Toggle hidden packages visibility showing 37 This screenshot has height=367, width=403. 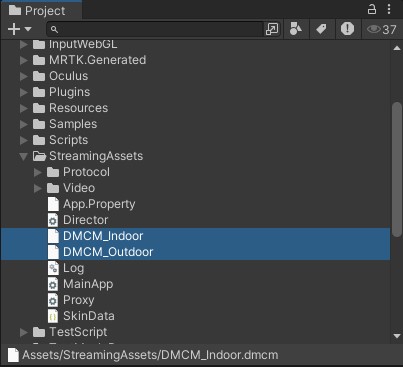click(382, 29)
